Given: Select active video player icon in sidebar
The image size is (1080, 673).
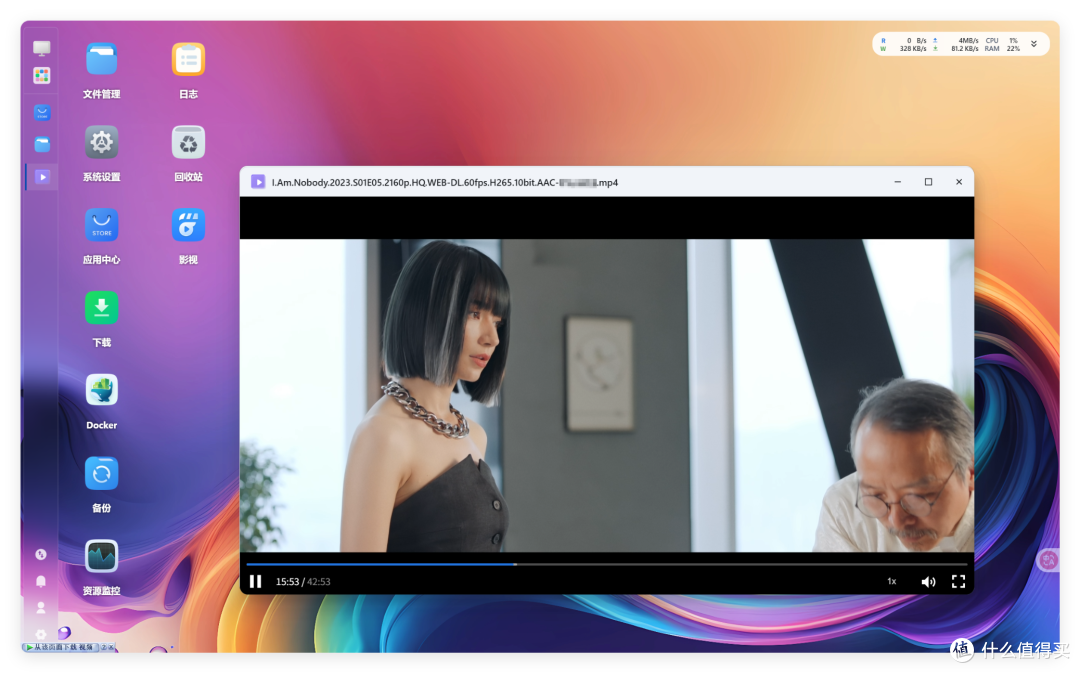Looking at the screenshot, I should (42, 177).
